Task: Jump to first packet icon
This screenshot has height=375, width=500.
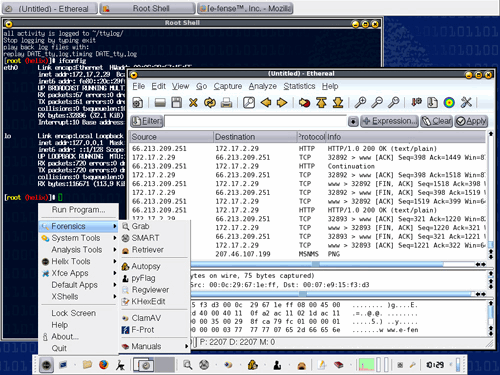Action: [321, 103]
